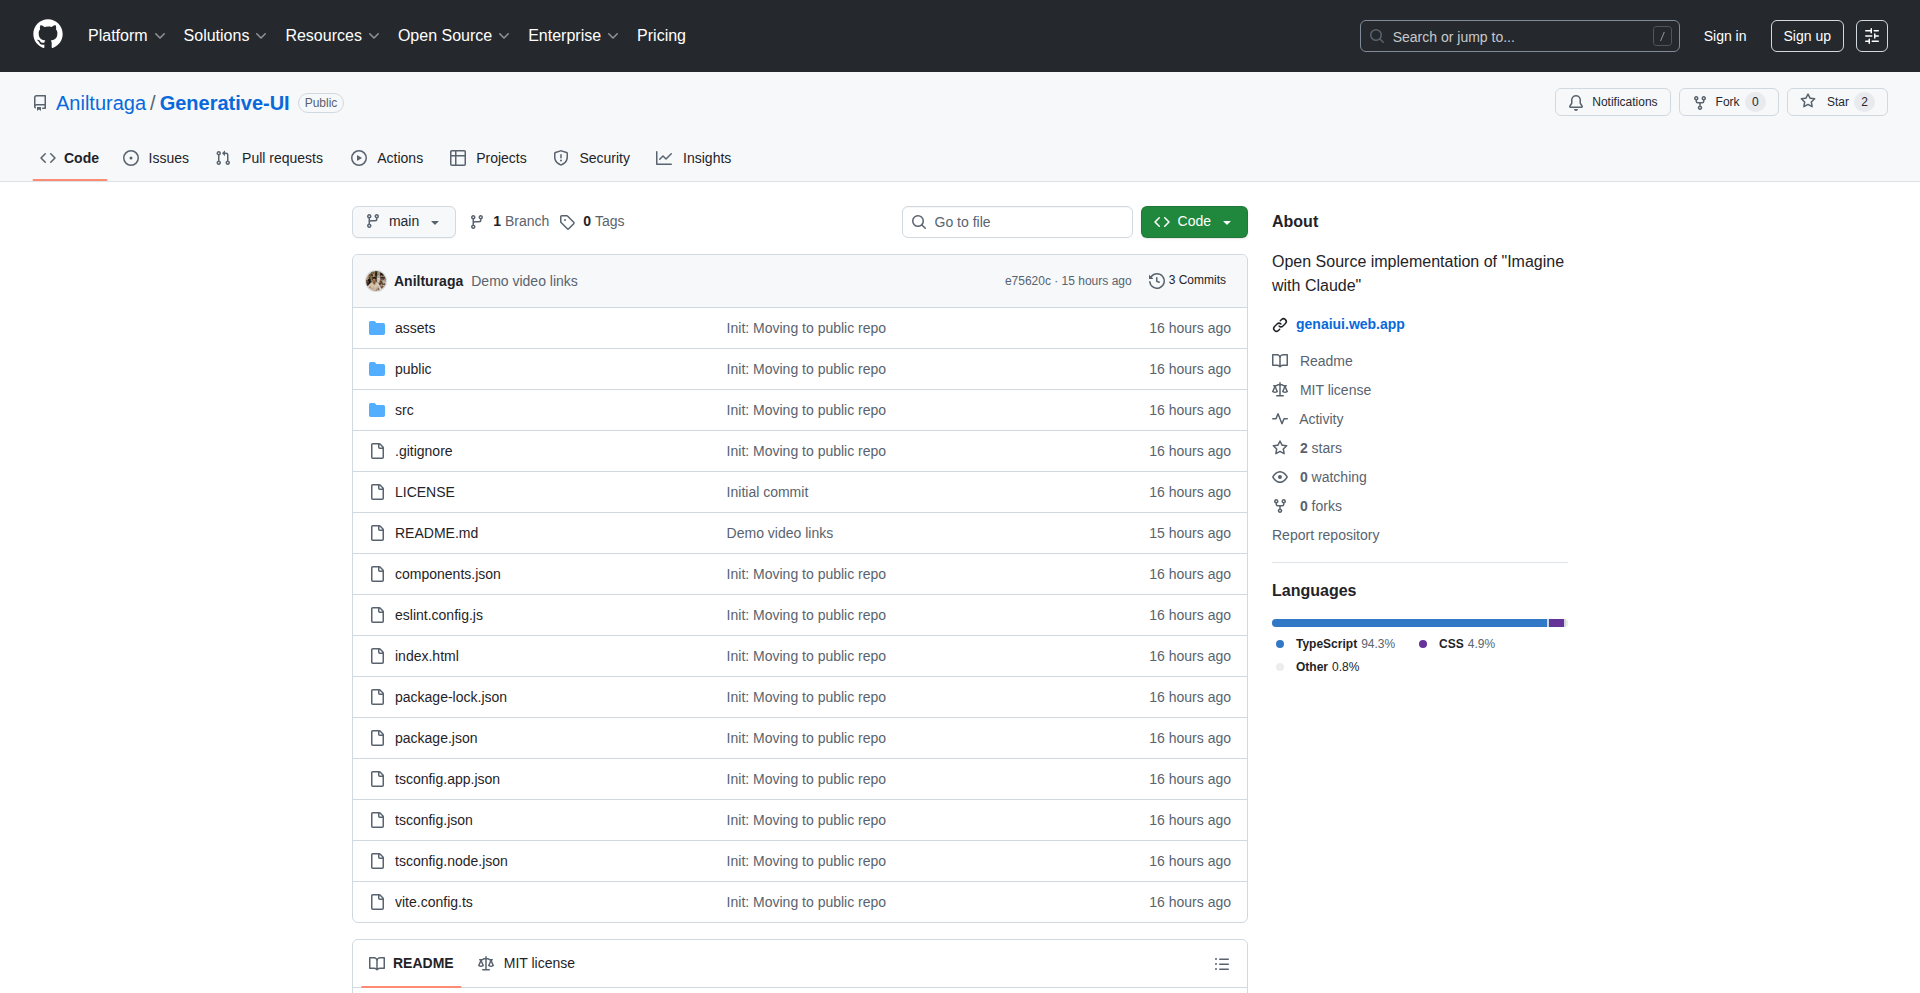
Task: Click the scales icon next to MIT license
Action: pyautogui.click(x=1280, y=390)
